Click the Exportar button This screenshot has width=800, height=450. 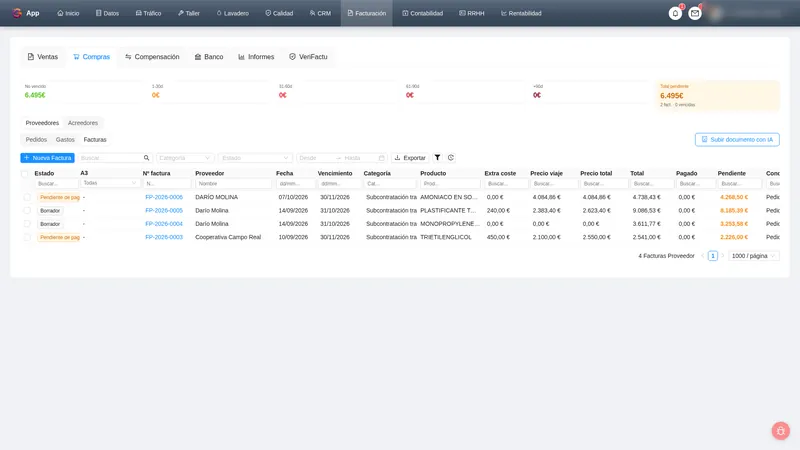410,158
